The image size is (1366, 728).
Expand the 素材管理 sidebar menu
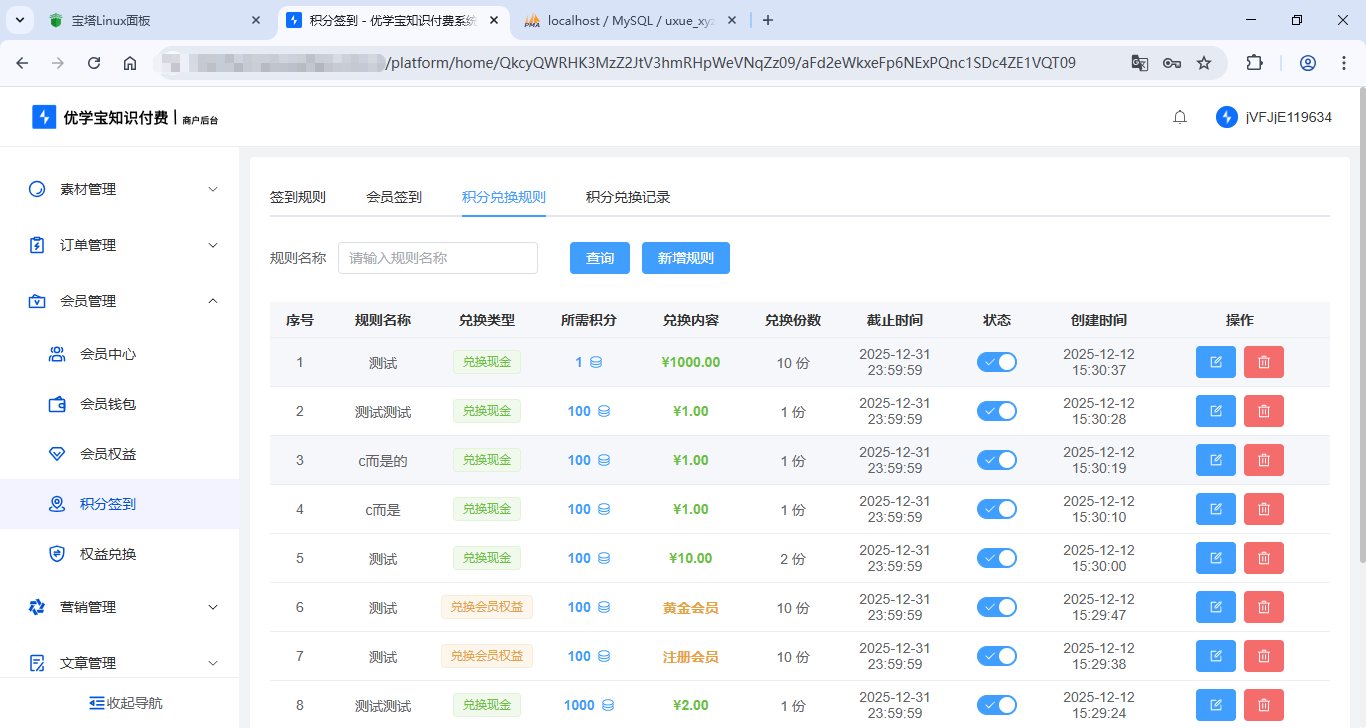120,189
